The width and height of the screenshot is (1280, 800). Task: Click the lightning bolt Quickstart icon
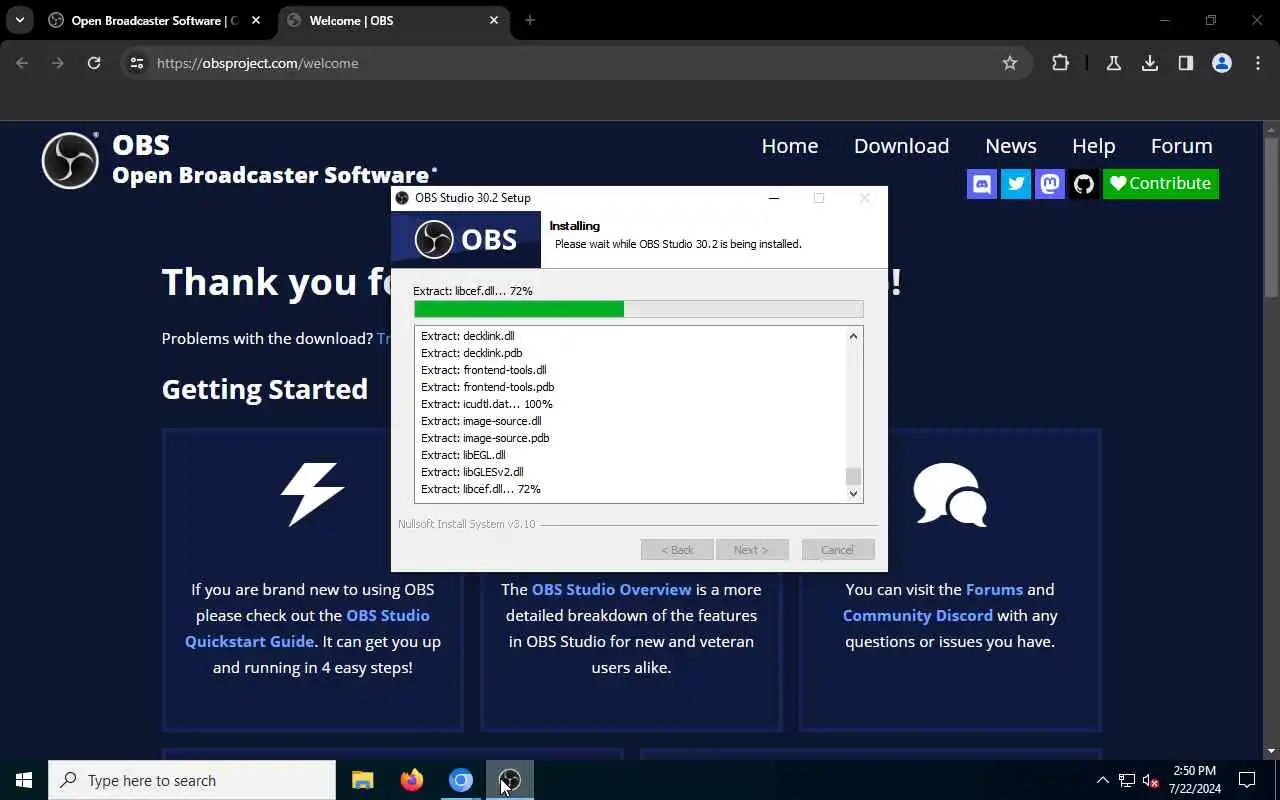click(312, 494)
